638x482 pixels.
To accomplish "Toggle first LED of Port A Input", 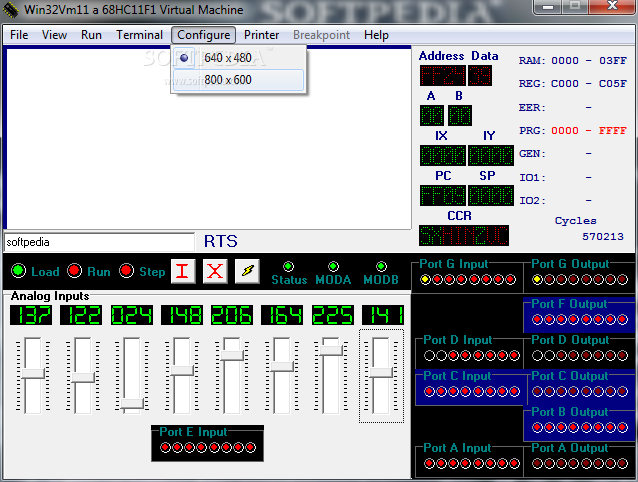I will click(x=429, y=464).
